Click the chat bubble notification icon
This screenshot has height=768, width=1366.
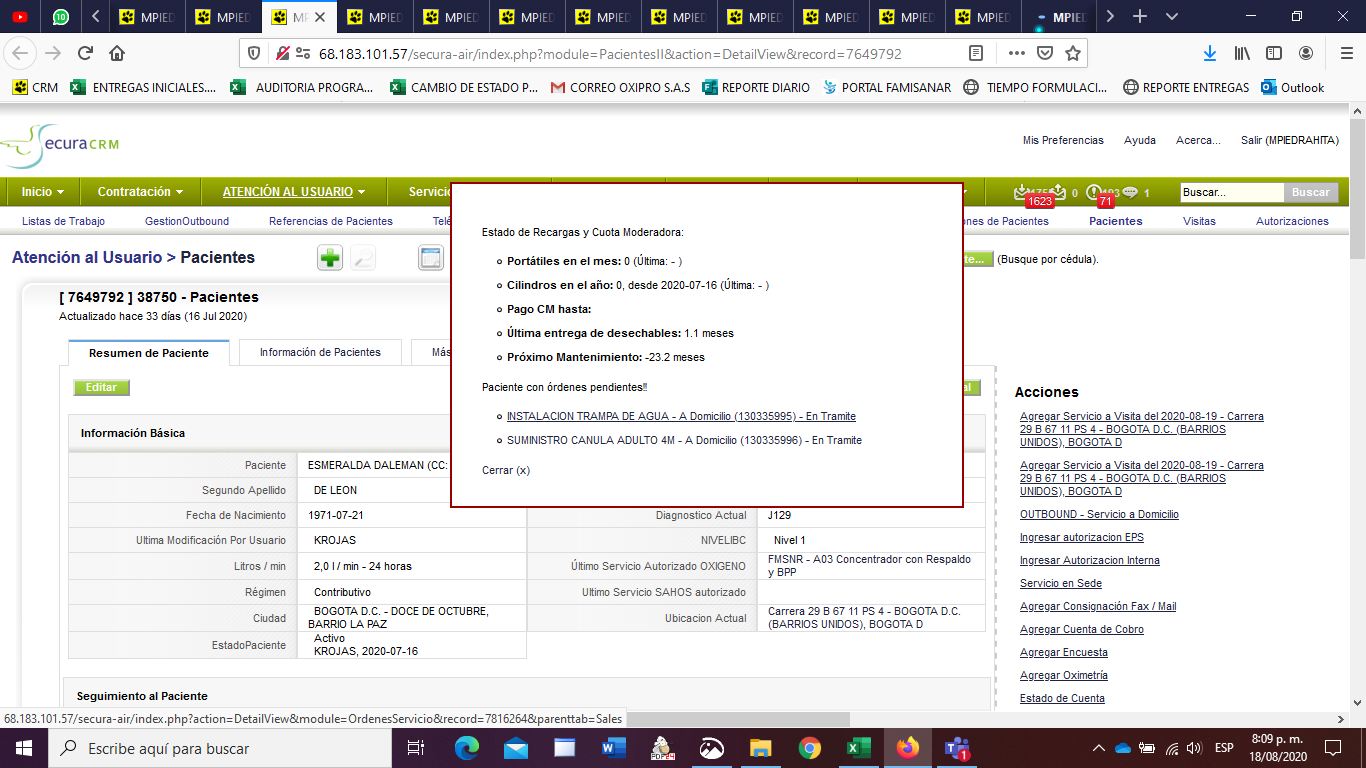(x=1130, y=192)
